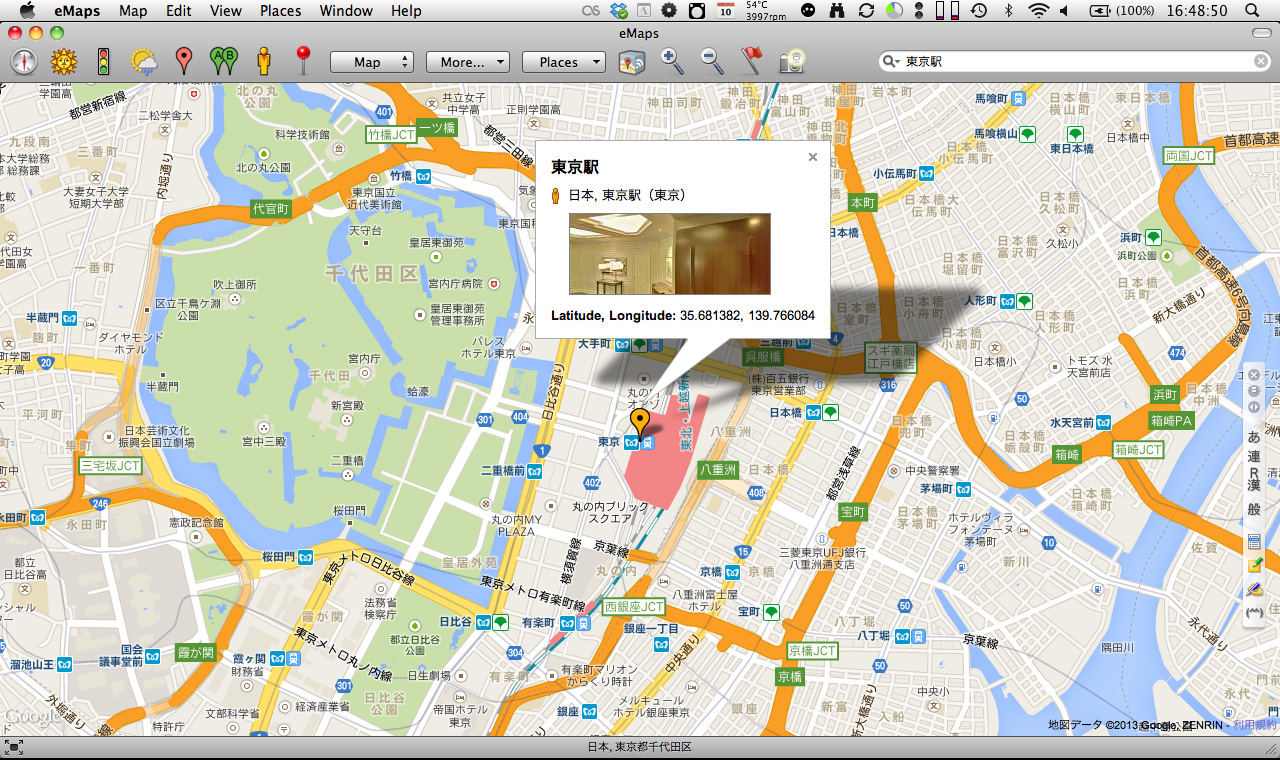Viewport: 1280px width, 760px height.
Task: Click the (^^) emoticon palette button
Action: click(1254, 614)
